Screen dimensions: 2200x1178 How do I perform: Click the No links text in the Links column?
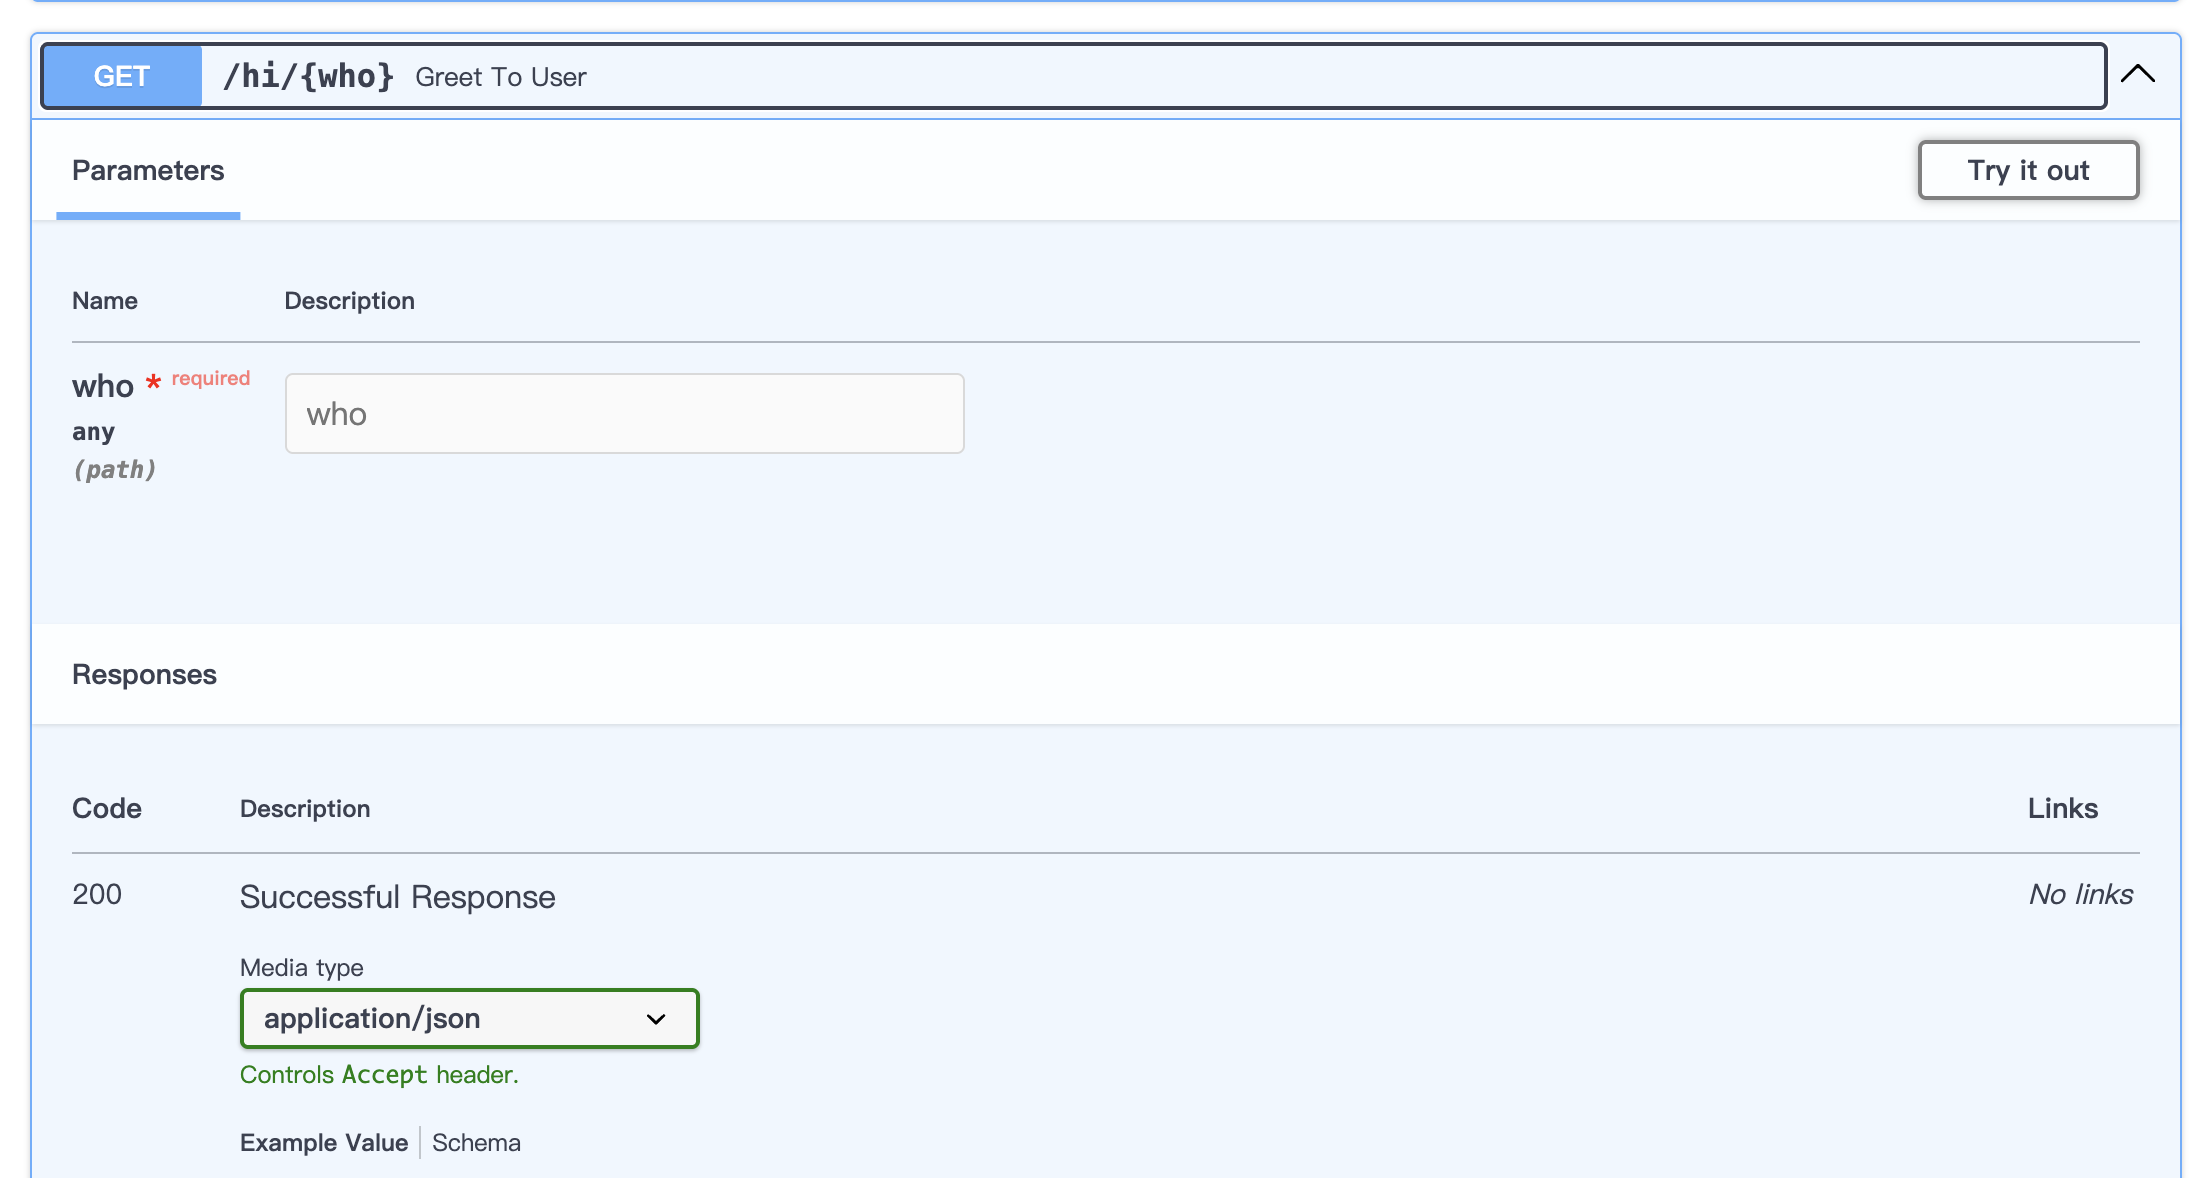2080,894
